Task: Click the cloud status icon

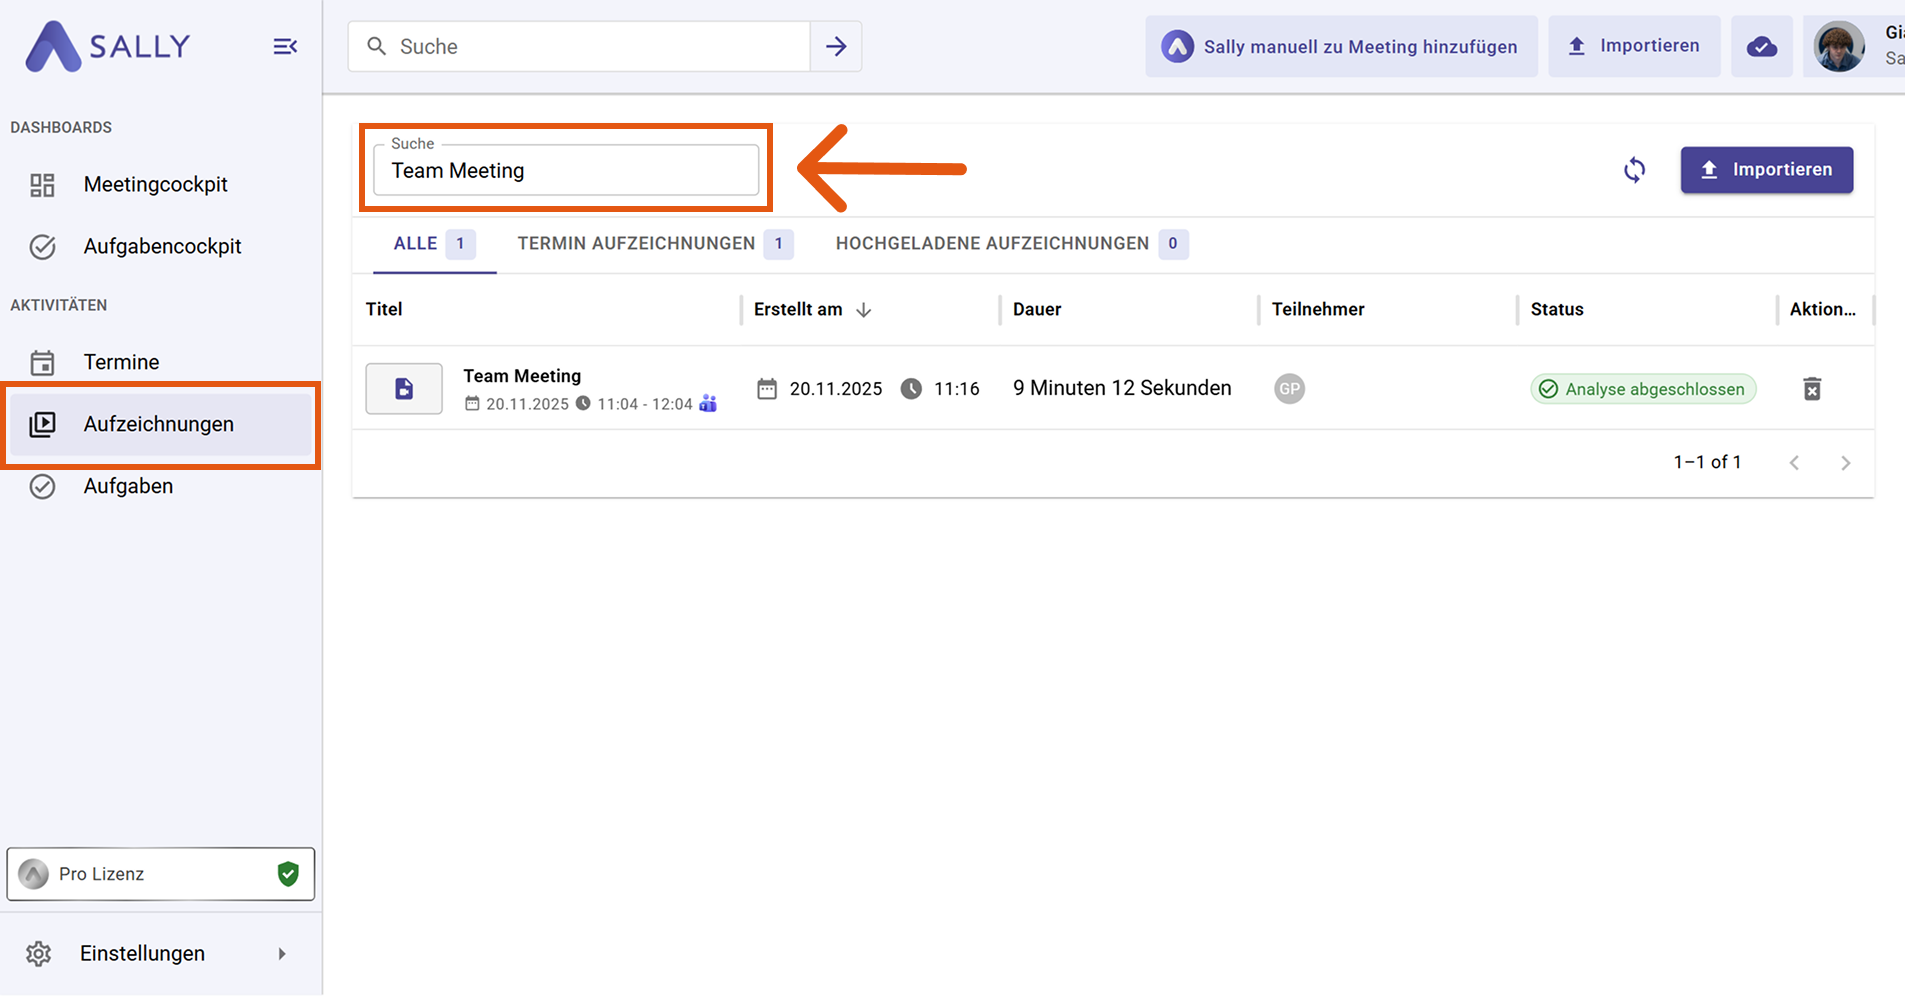Action: pos(1761,47)
